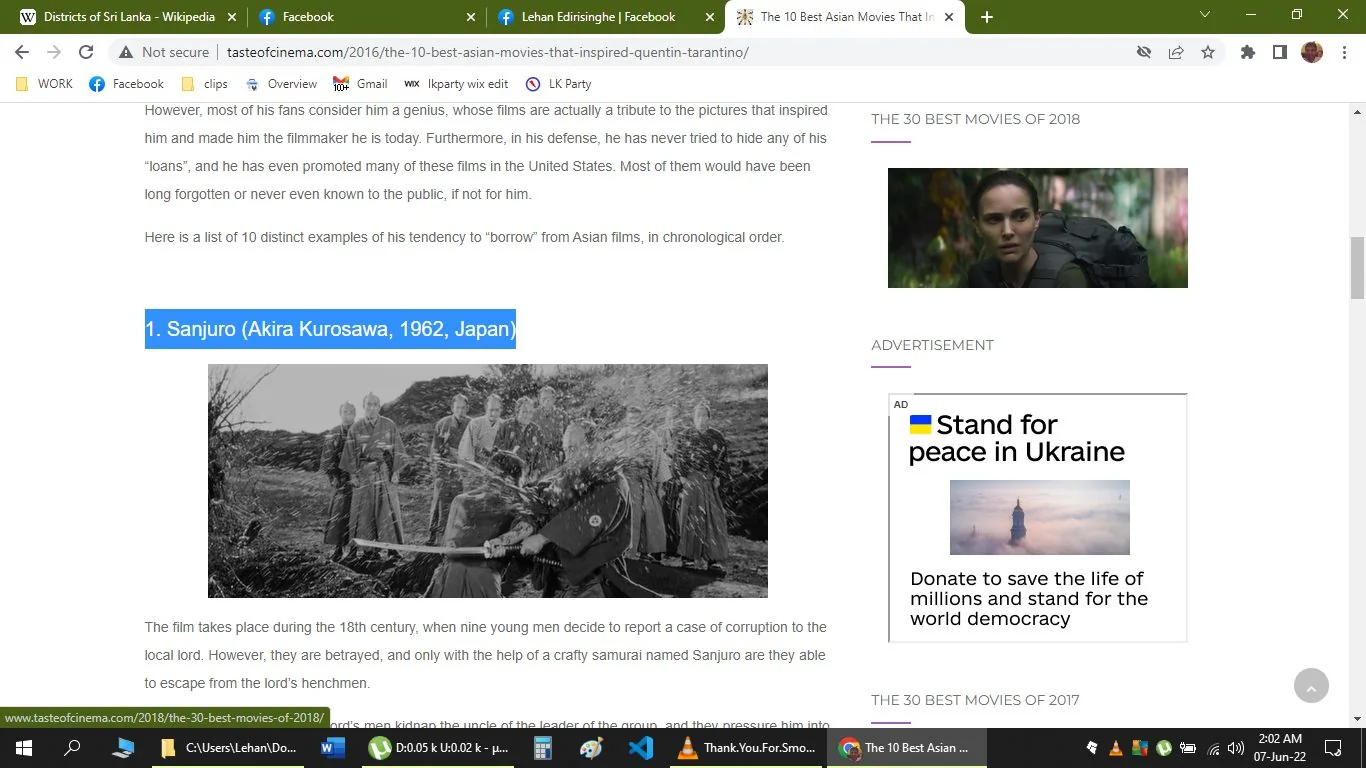Open the VLC cone icon in system tray
The image size is (1366, 768).
point(1117,748)
